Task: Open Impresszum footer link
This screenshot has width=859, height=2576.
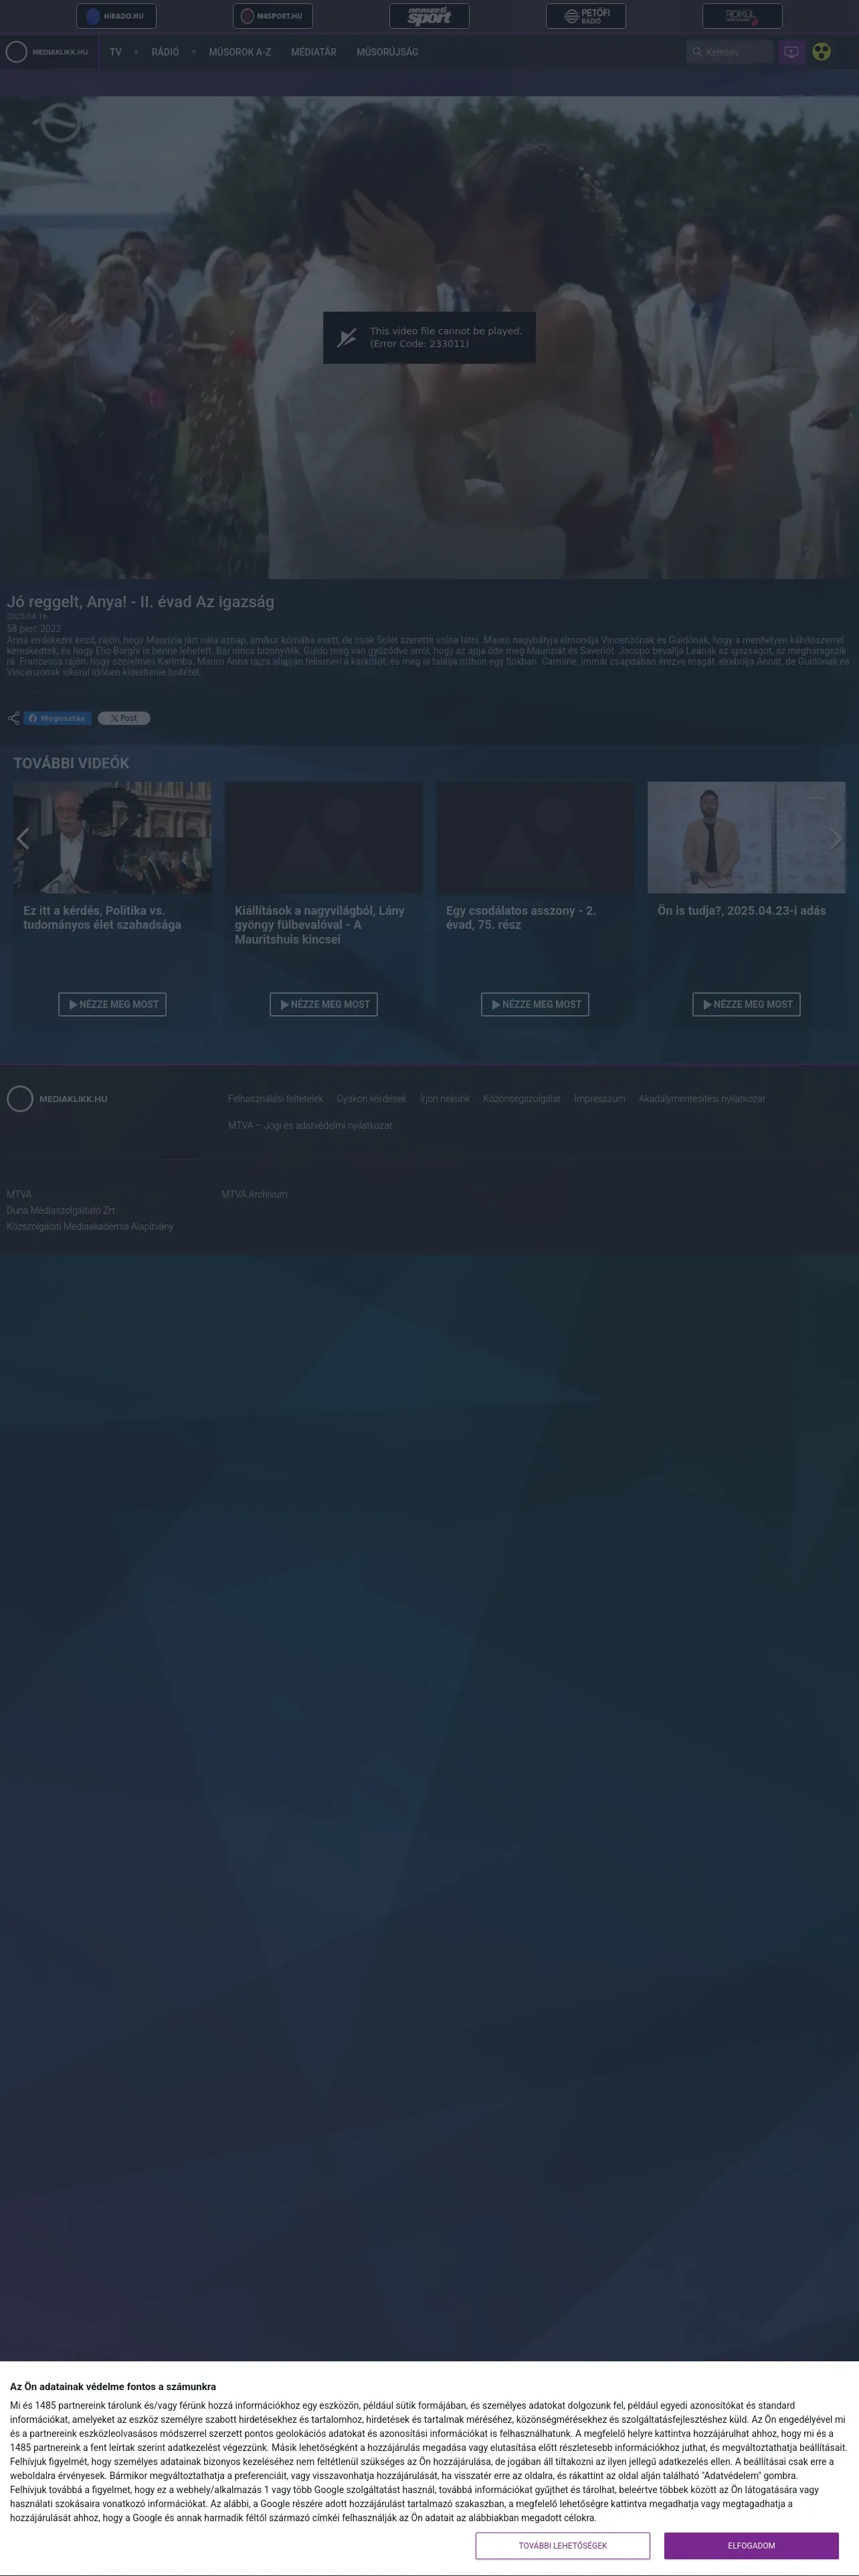Action: click(x=600, y=1099)
